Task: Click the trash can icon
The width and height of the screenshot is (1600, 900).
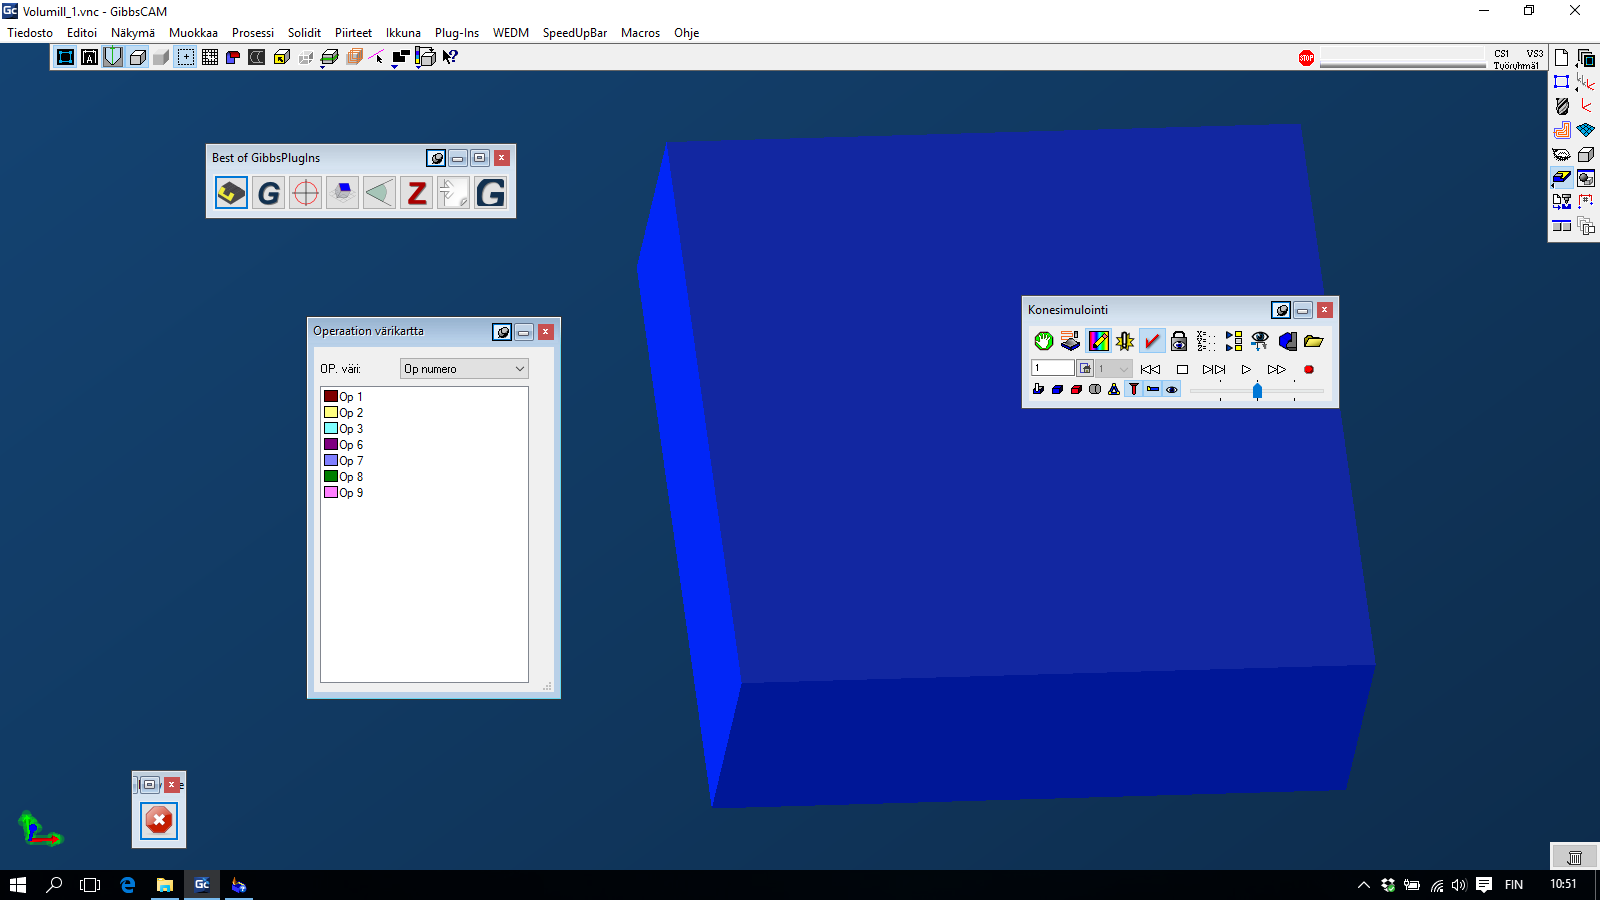Action: 1574,857
